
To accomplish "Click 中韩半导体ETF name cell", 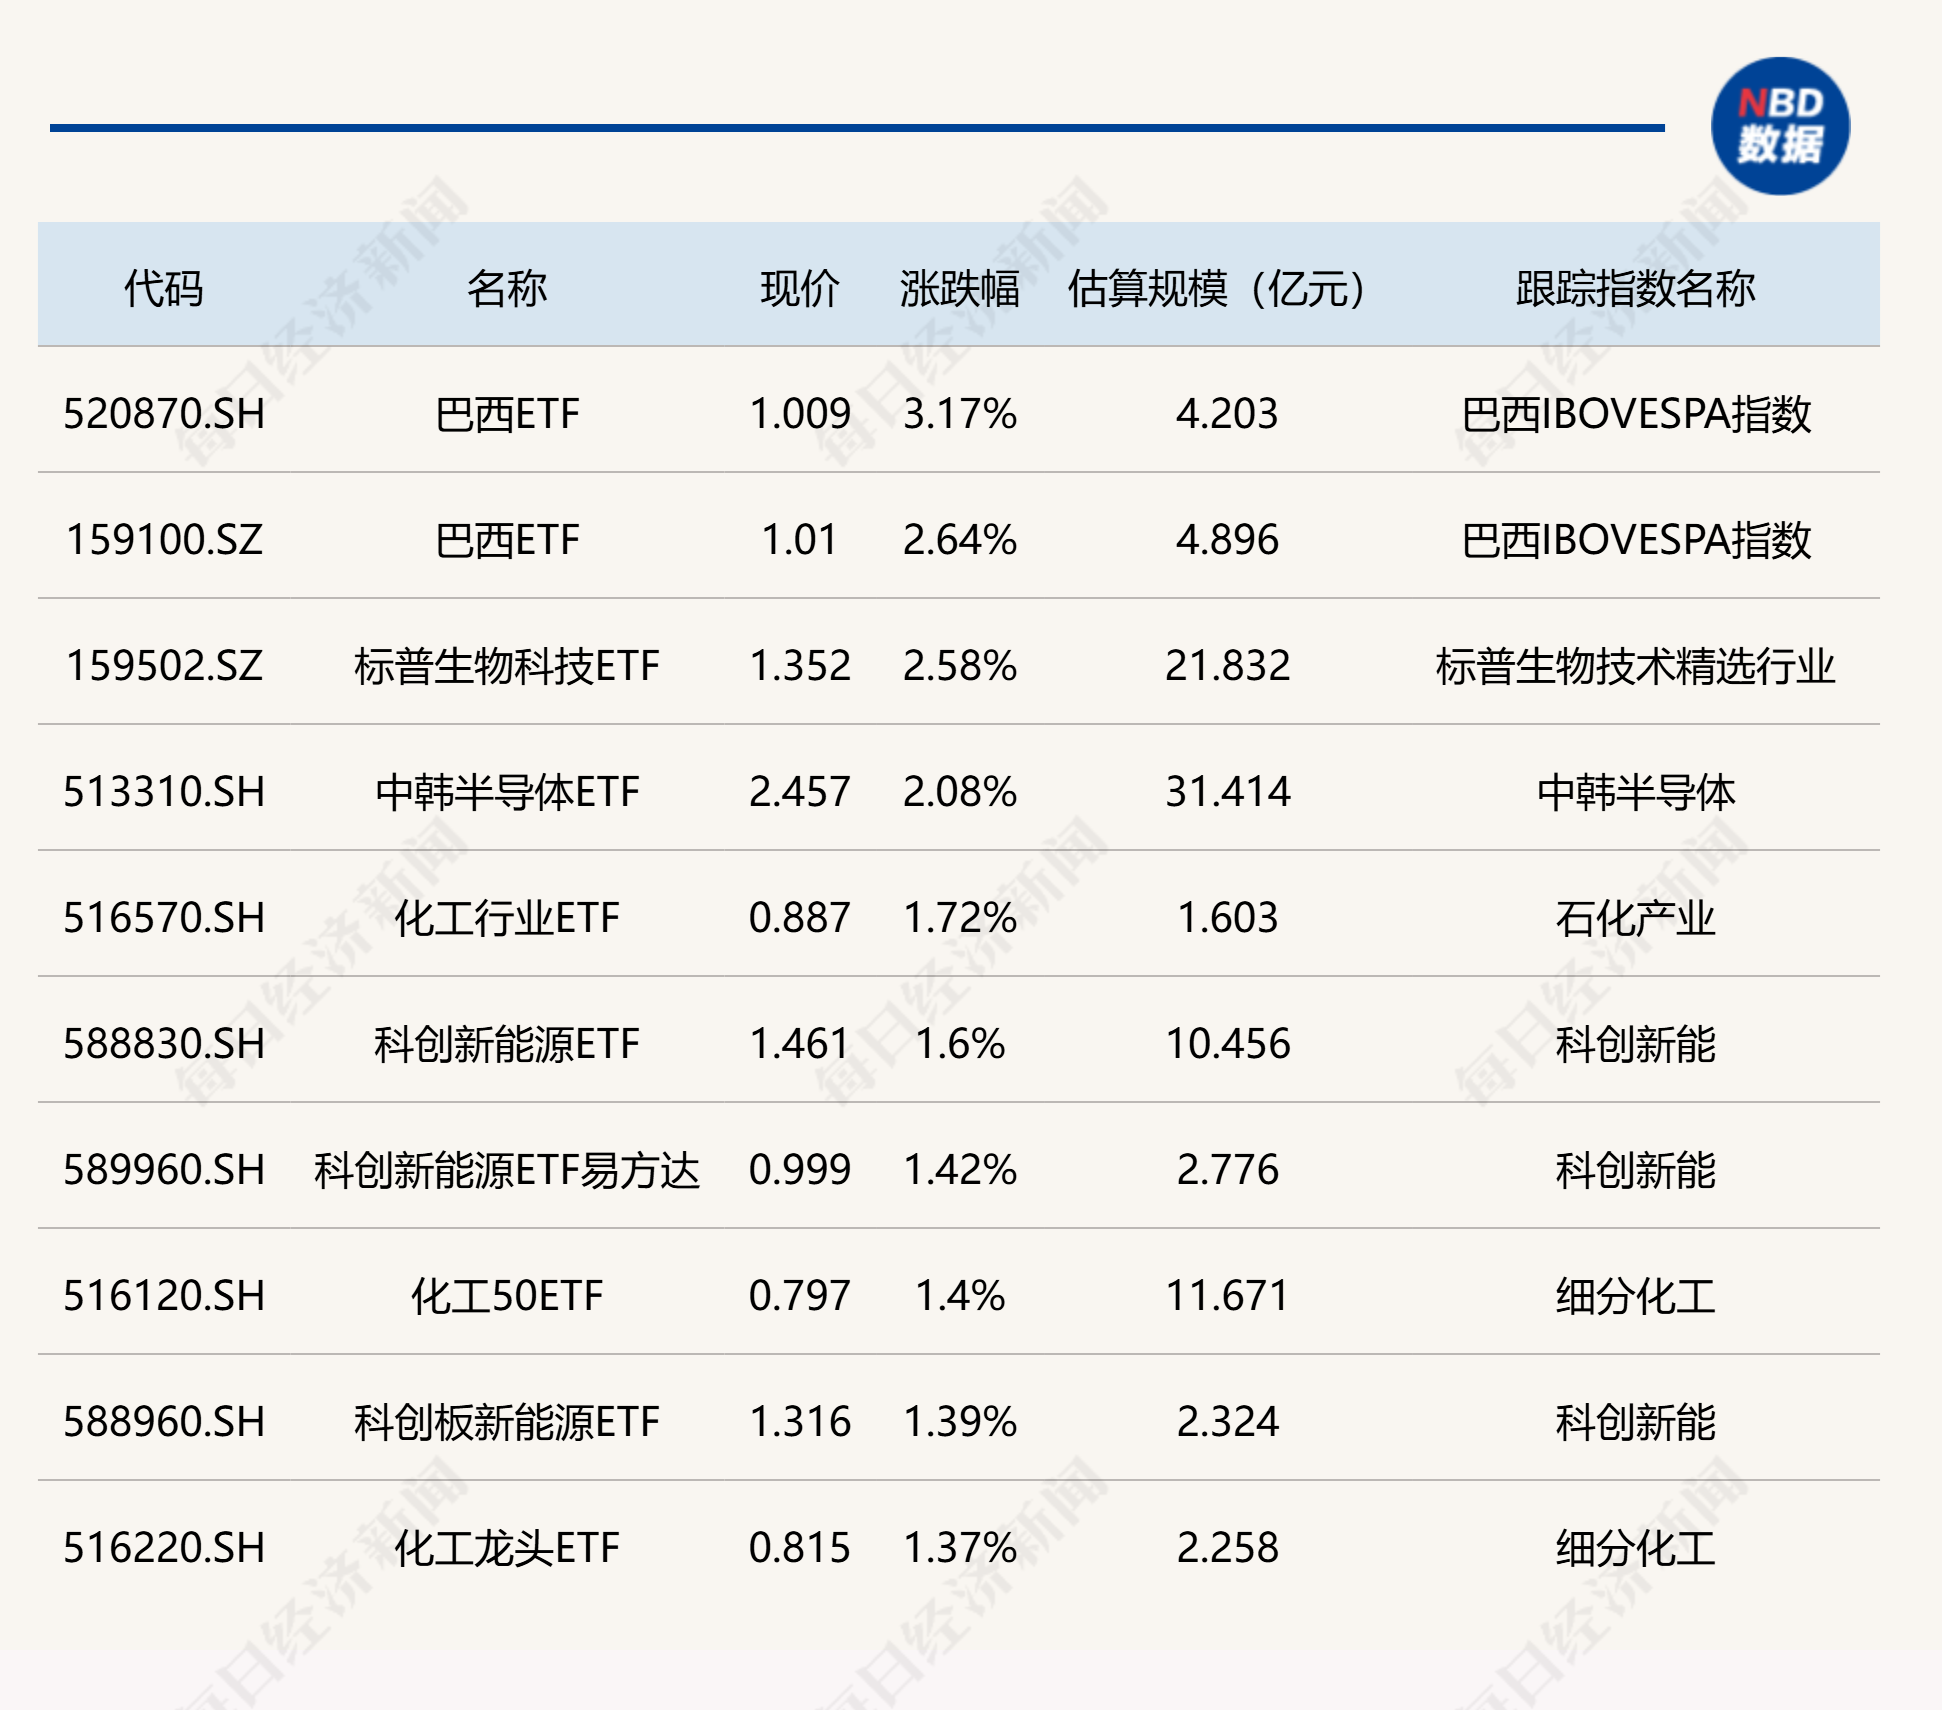I will coord(506,792).
